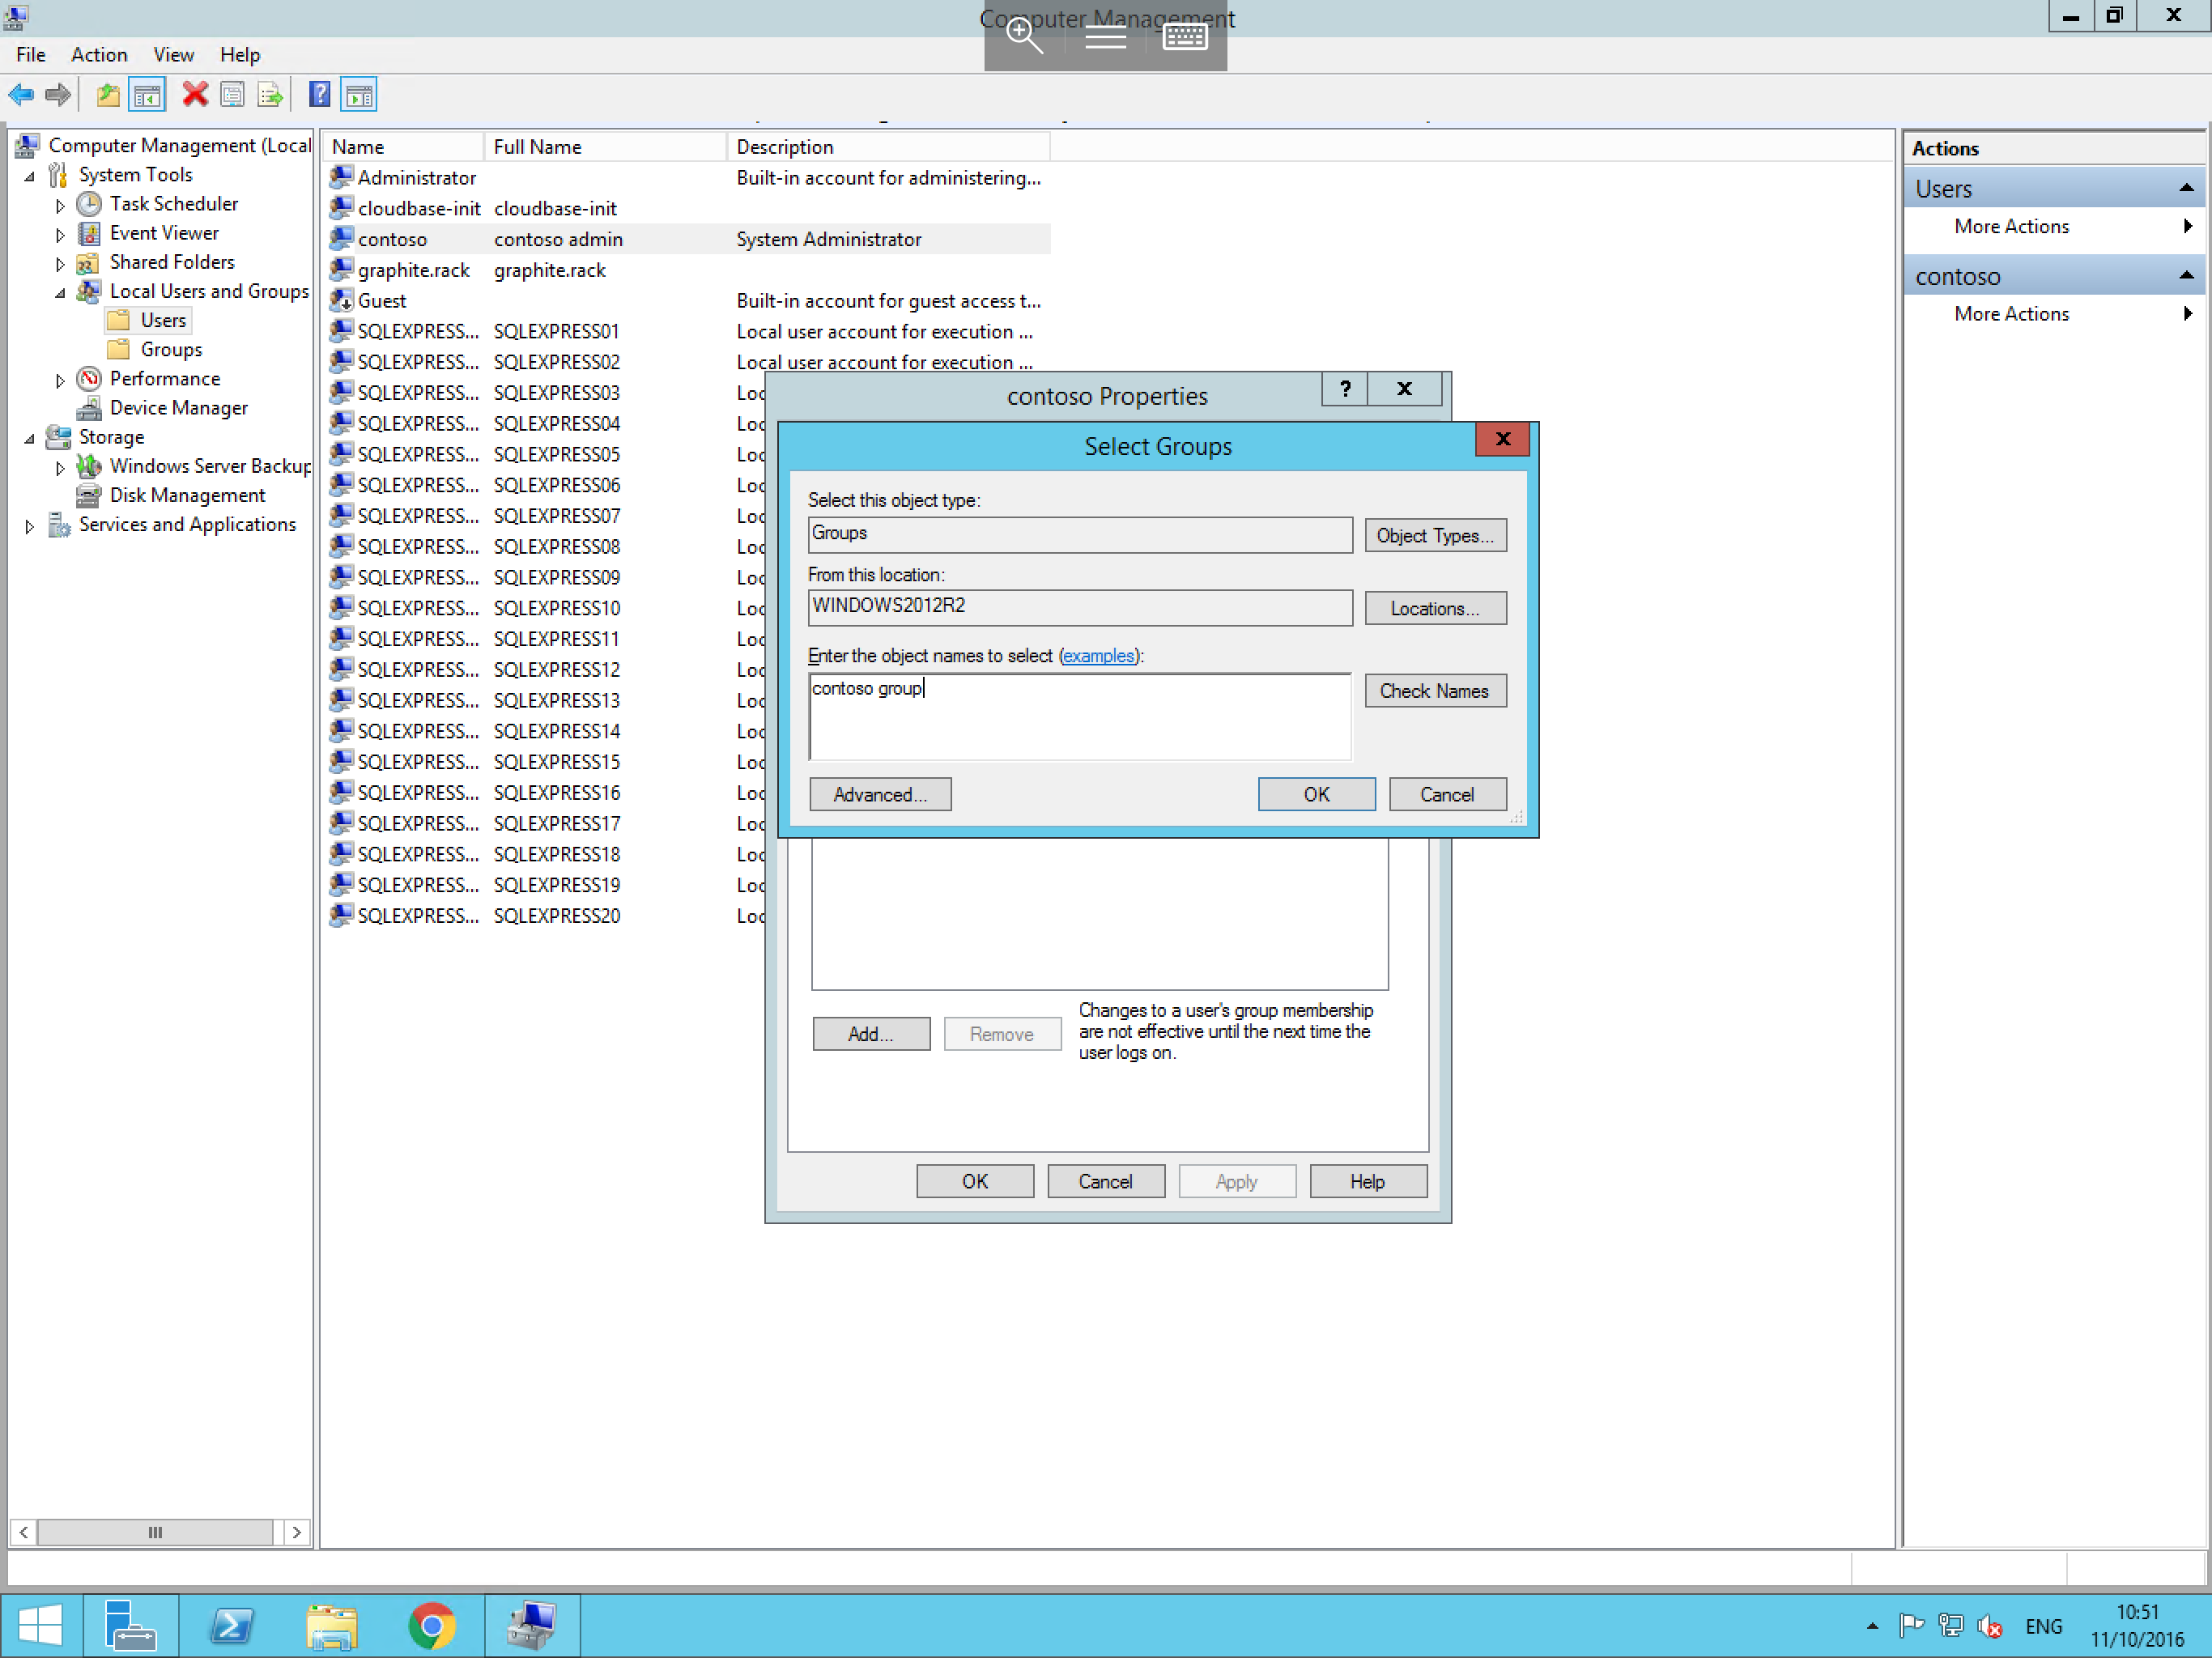
Task: Open the Action menu
Action: click(x=98, y=55)
